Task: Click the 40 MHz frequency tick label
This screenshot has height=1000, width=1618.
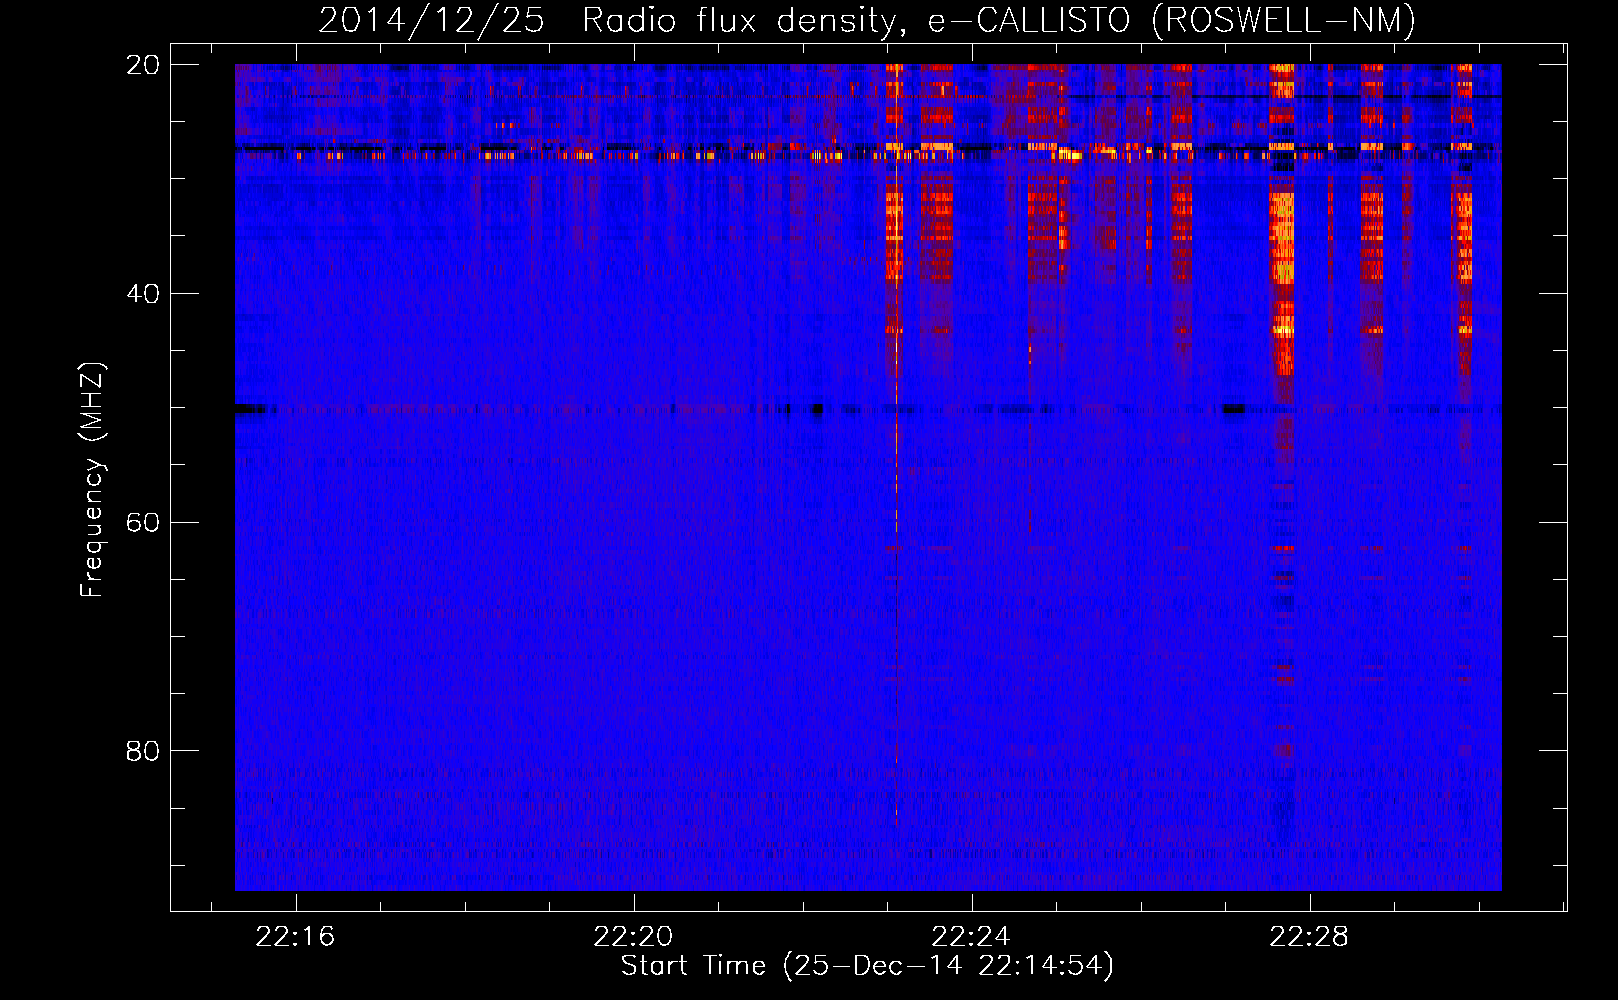Action: click(143, 294)
